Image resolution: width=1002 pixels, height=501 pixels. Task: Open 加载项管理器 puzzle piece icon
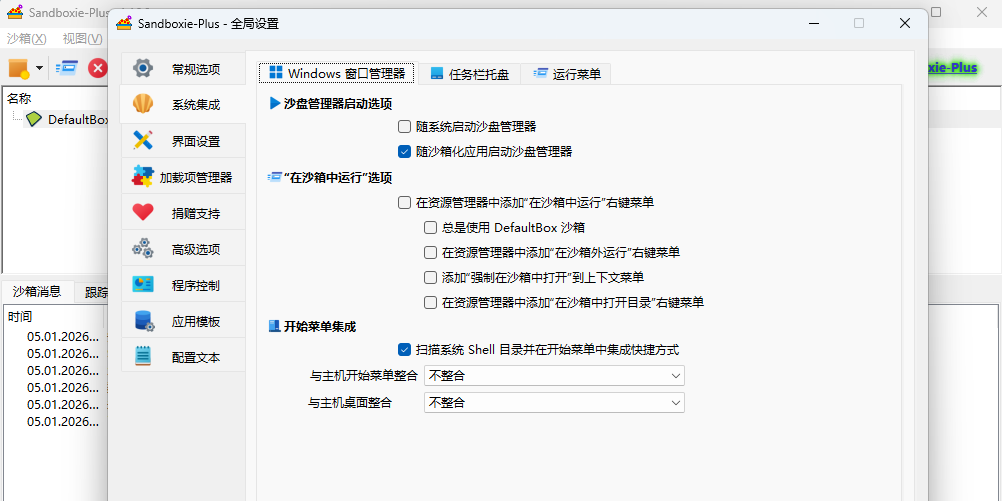[x=143, y=177]
